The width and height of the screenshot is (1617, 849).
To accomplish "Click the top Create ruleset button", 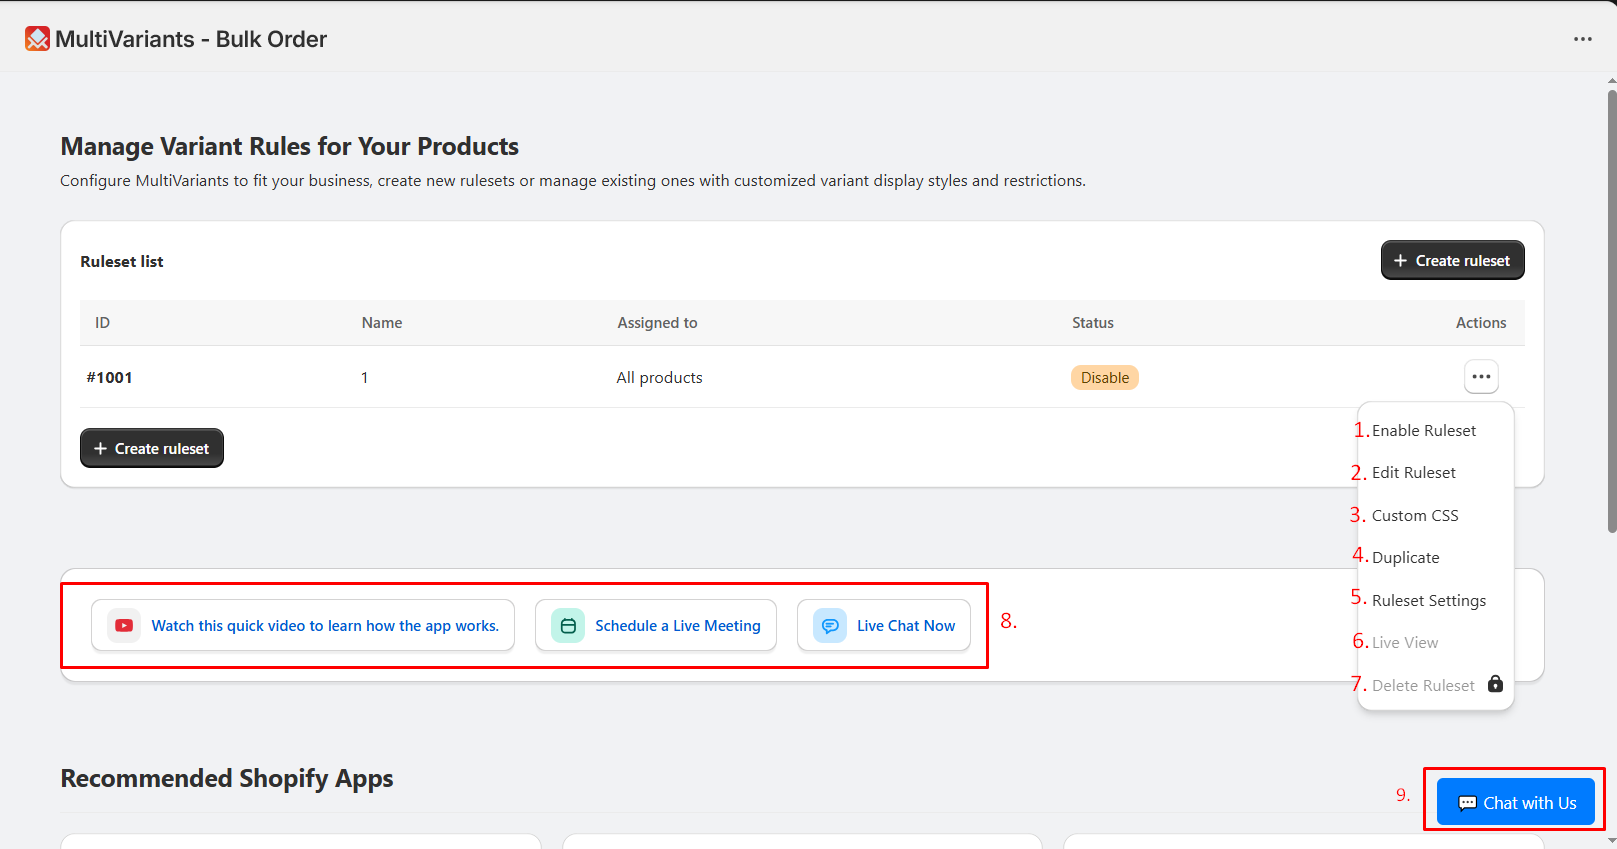I will (x=1453, y=260).
